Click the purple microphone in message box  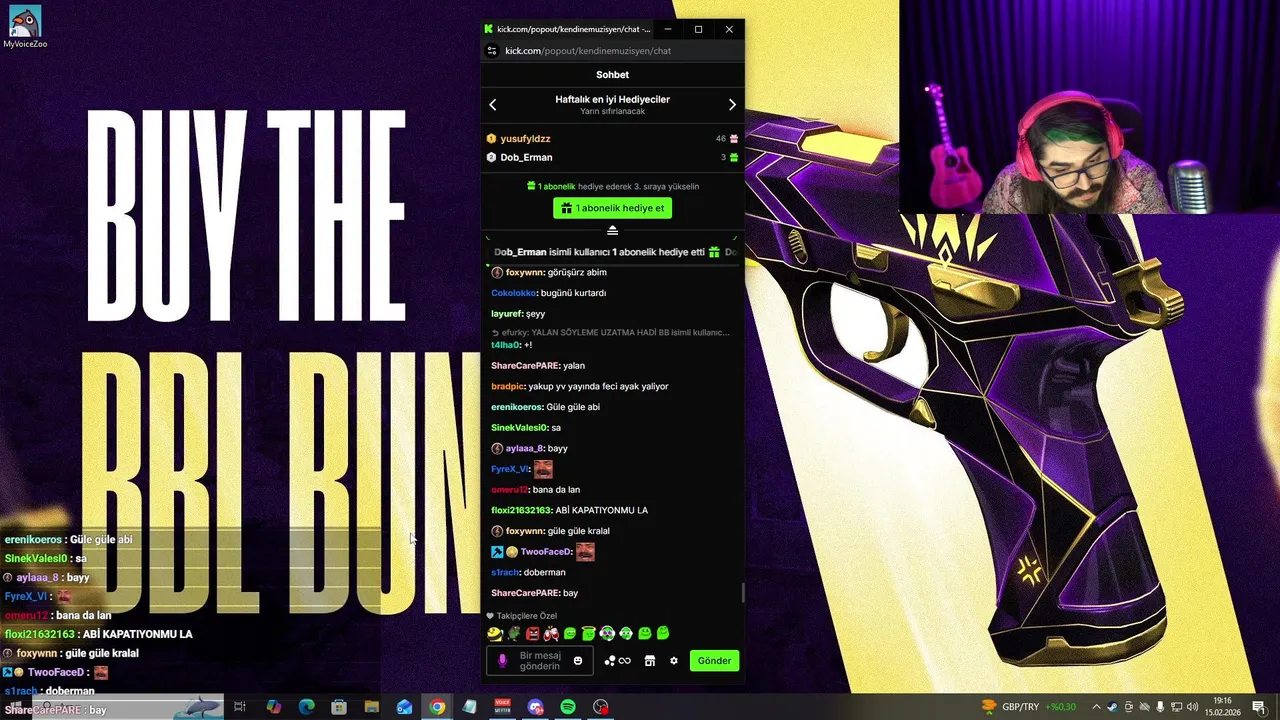click(x=502, y=661)
